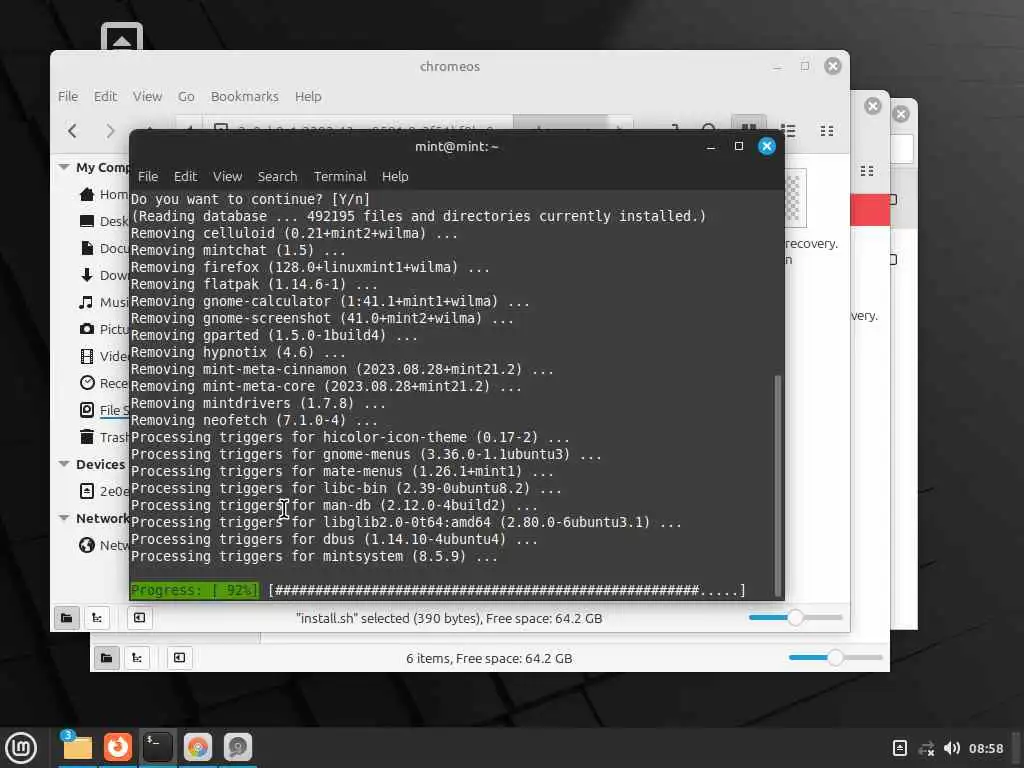Click status text '6 items, Free space'
This screenshot has width=1024, height=768.
(x=489, y=658)
